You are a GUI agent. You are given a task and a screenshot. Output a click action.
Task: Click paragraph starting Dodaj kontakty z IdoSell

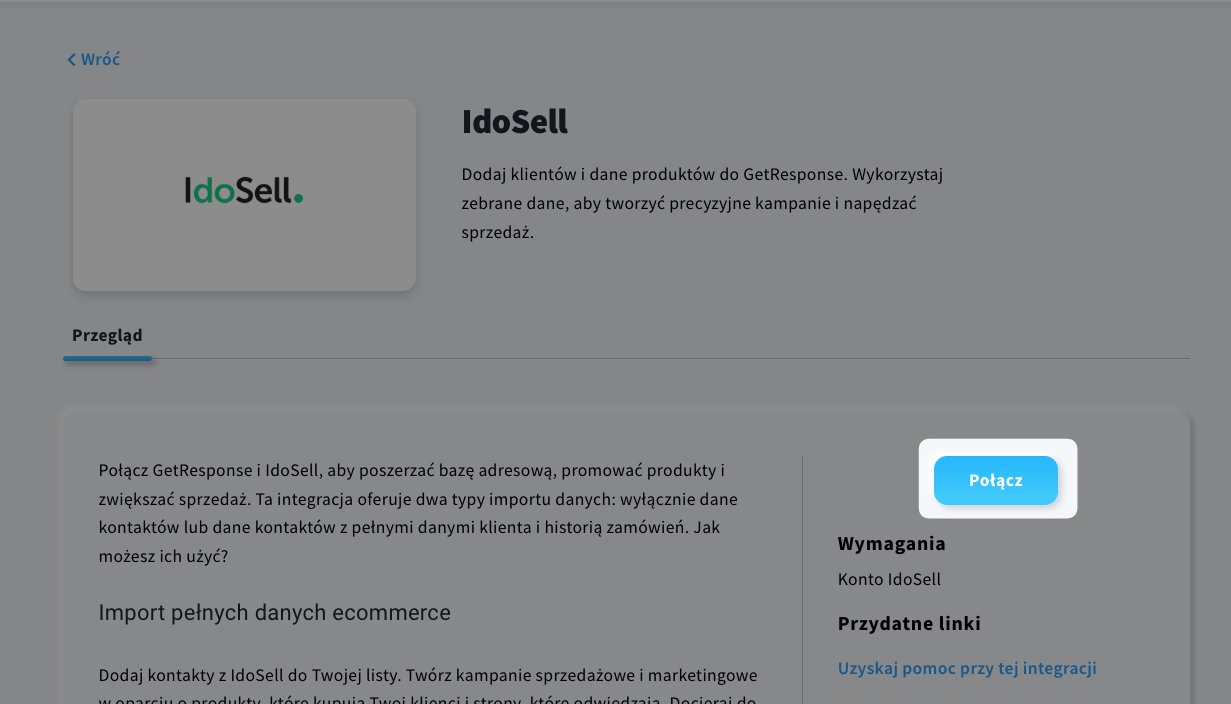point(428,687)
